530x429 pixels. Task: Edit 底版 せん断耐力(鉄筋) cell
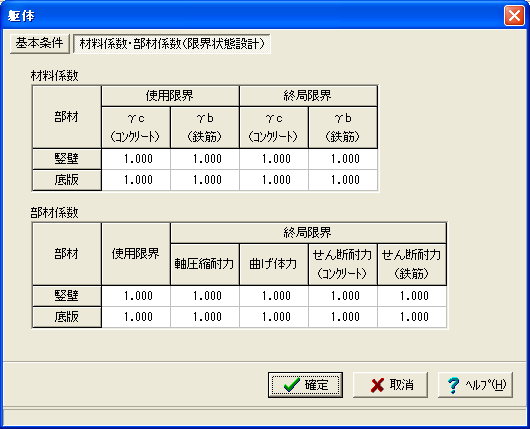(x=412, y=317)
